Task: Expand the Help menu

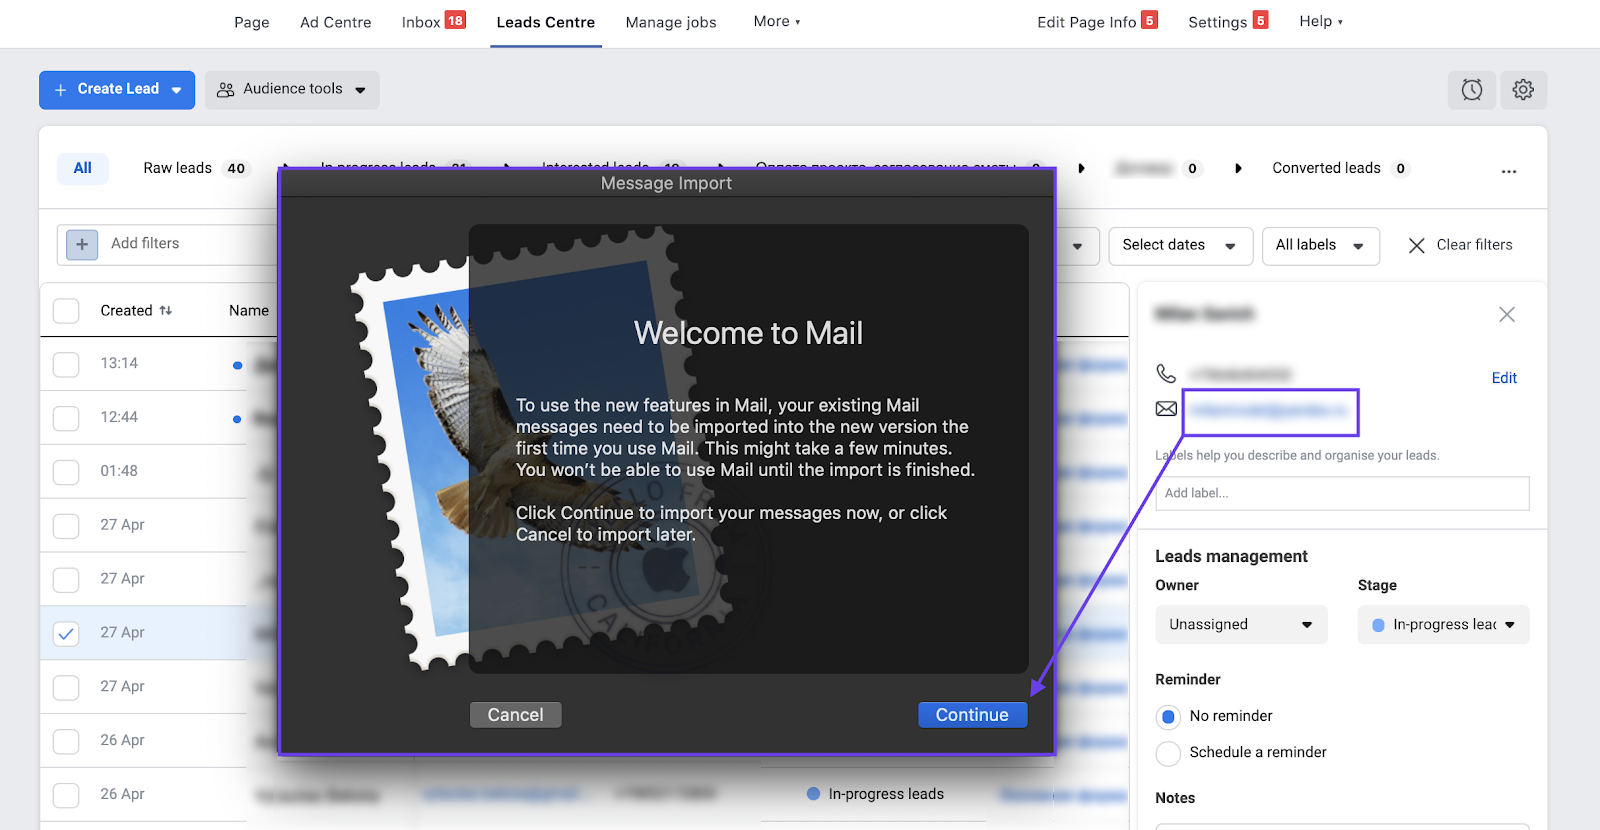Action: [1321, 21]
